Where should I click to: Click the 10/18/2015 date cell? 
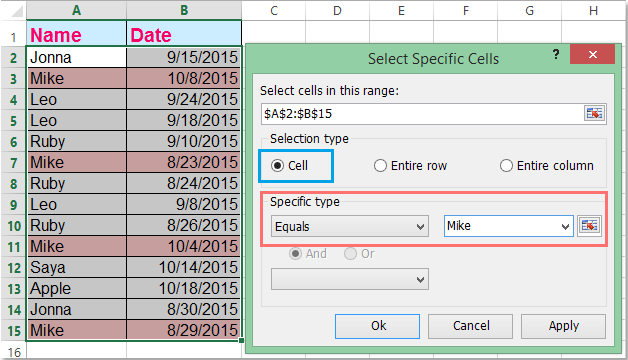pyautogui.click(x=184, y=288)
